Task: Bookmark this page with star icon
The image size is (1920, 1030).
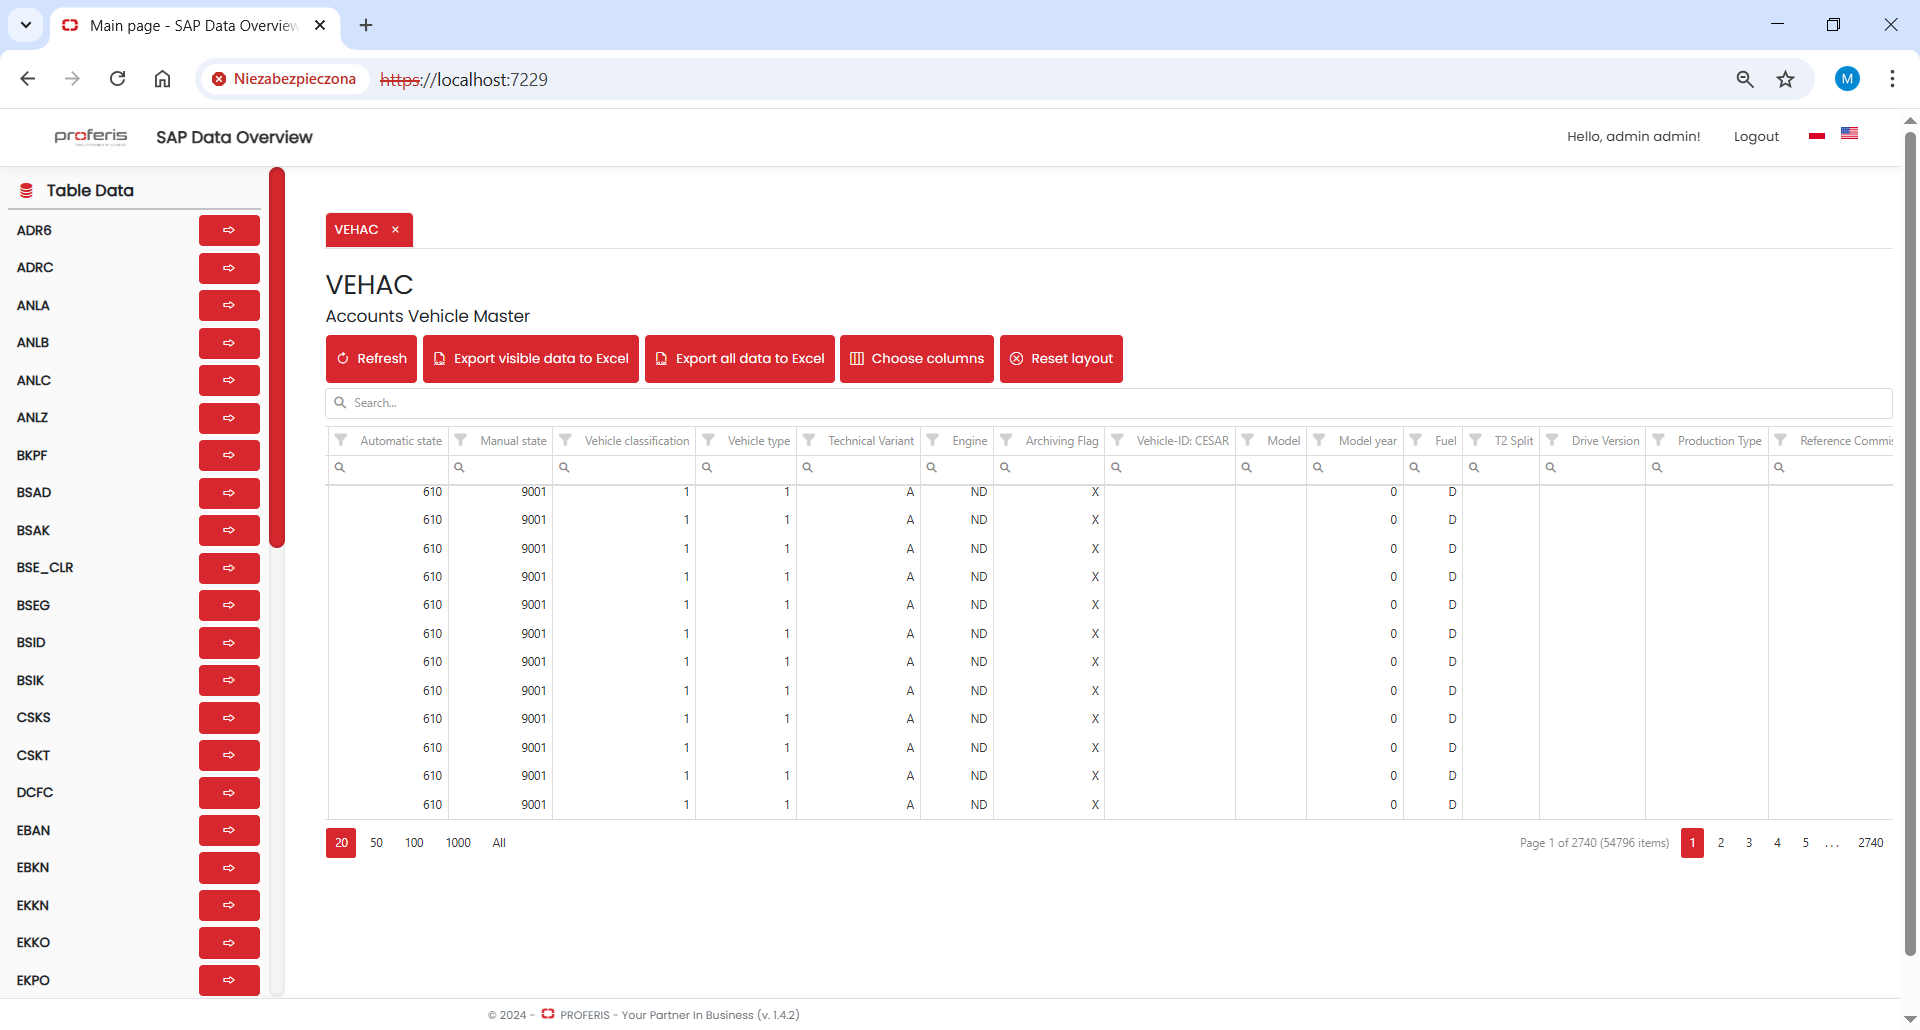Action: point(1785,79)
